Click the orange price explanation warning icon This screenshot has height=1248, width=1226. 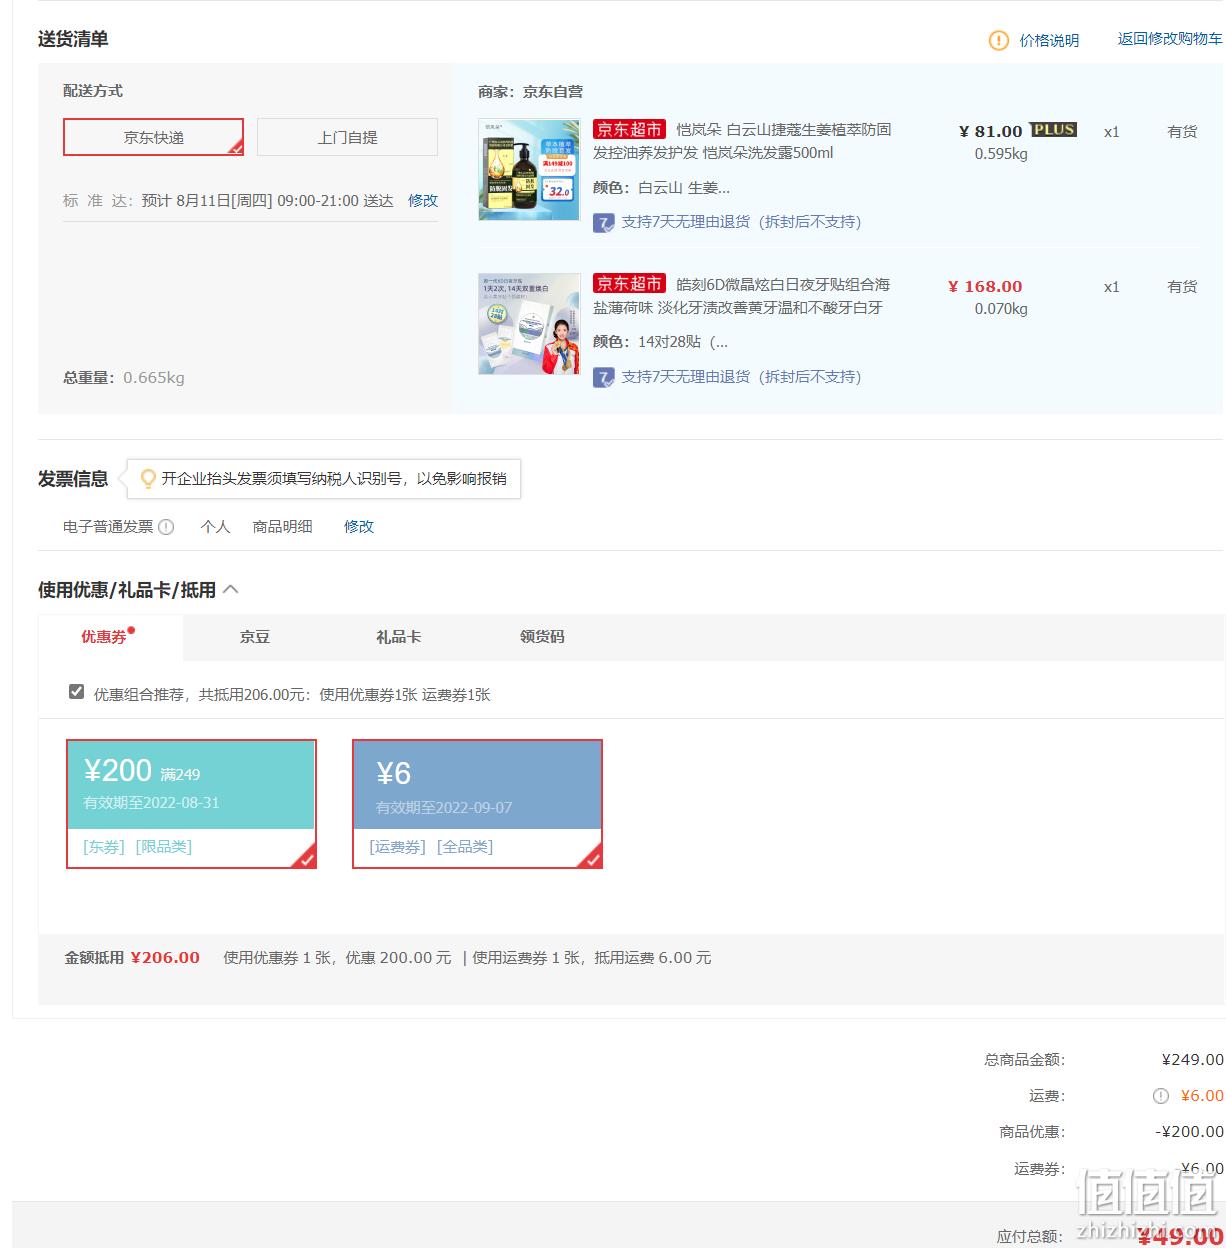(x=998, y=40)
